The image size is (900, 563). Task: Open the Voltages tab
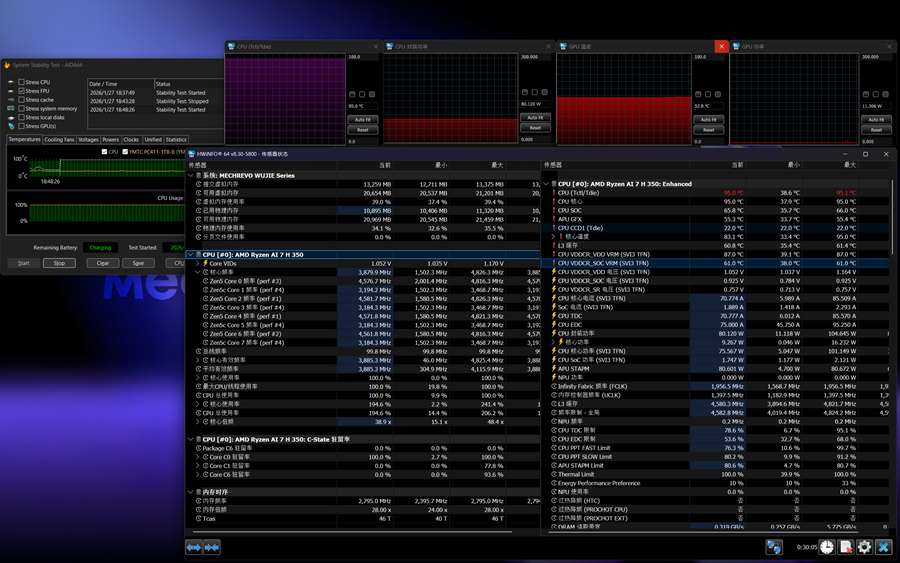(88, 139)
